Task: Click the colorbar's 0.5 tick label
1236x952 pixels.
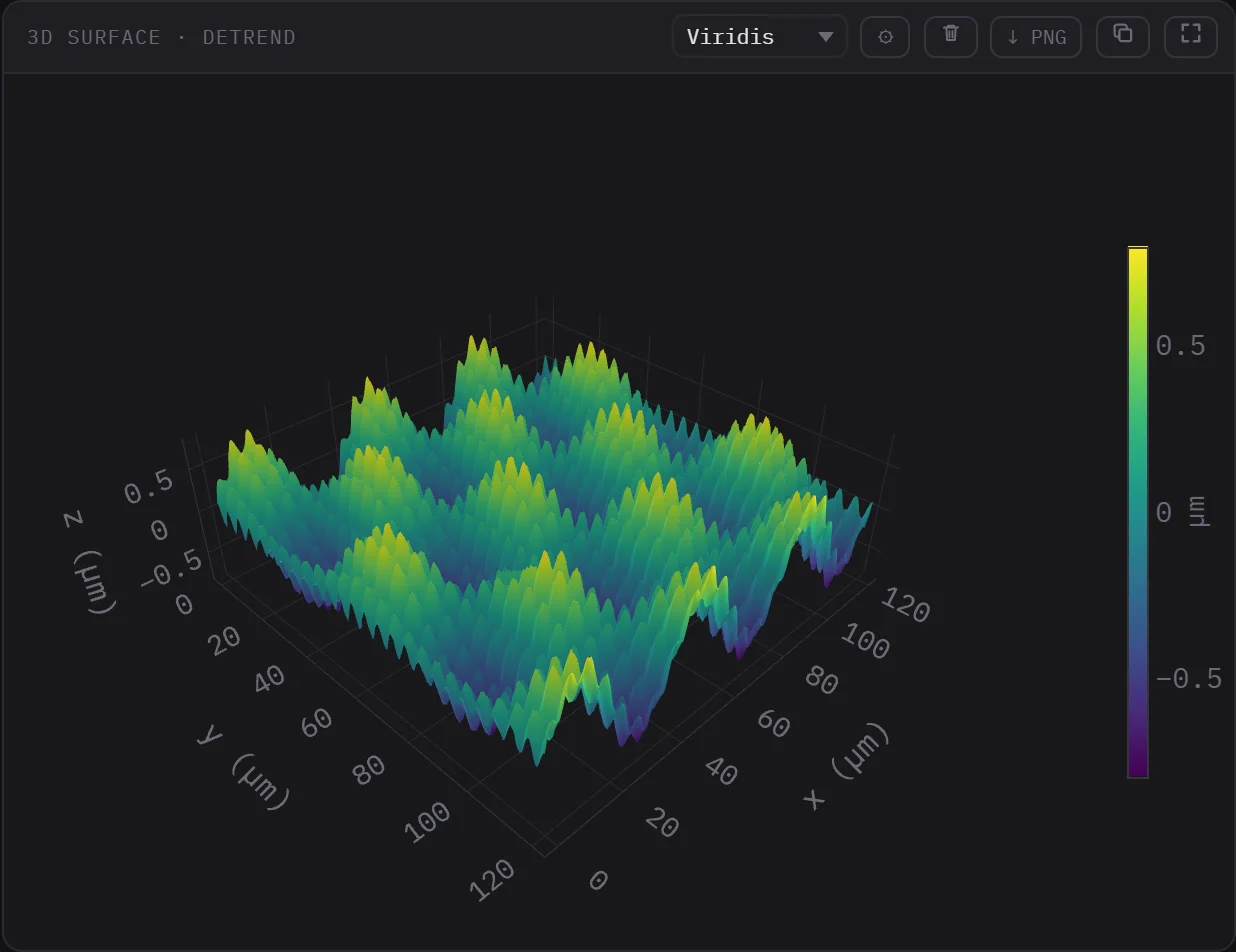Action: [x=1181, y=346]
